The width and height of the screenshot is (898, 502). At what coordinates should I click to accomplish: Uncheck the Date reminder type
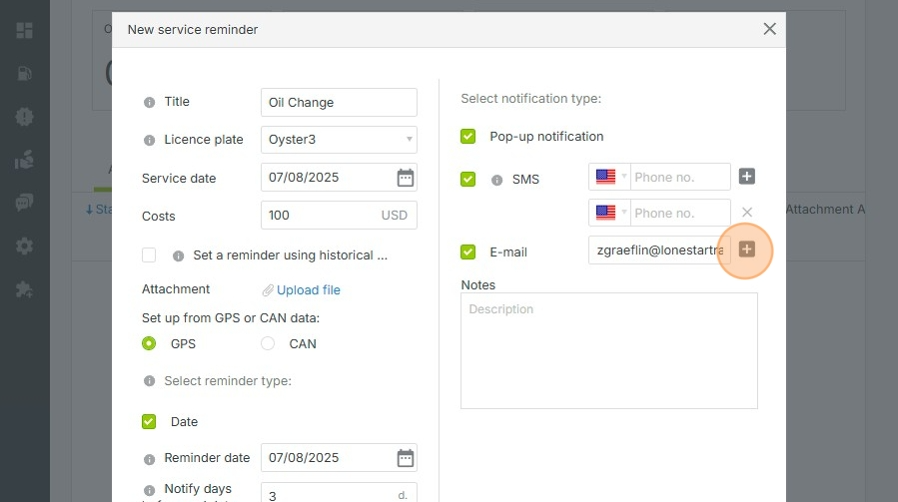point(149,422)
